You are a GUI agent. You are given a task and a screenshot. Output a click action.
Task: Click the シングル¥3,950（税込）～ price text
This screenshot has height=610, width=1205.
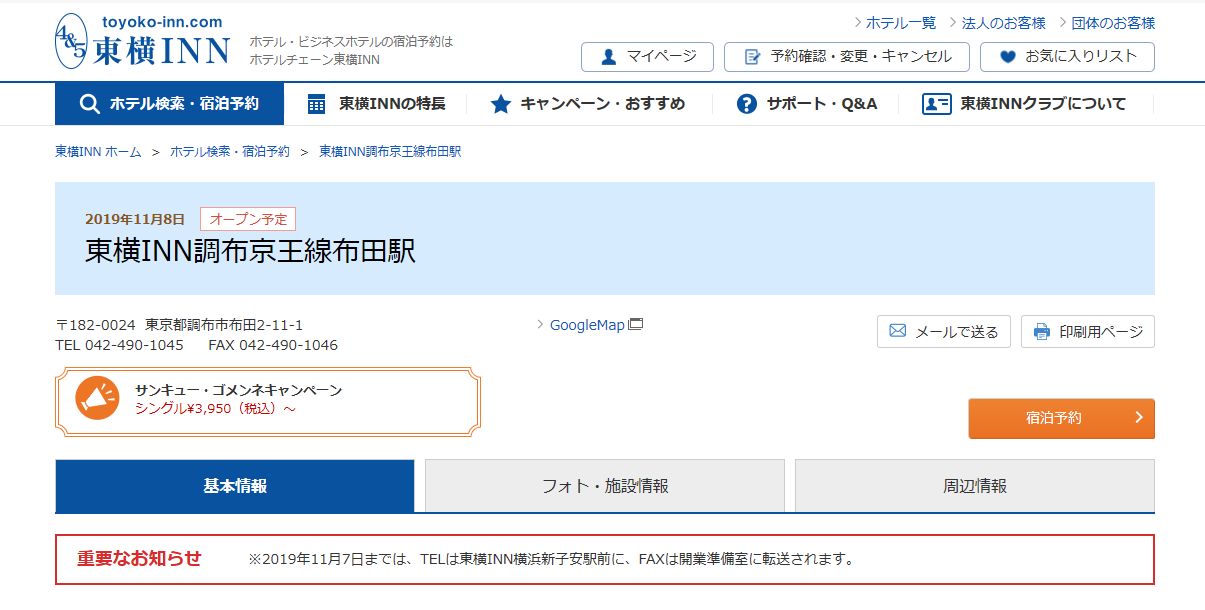215,408
